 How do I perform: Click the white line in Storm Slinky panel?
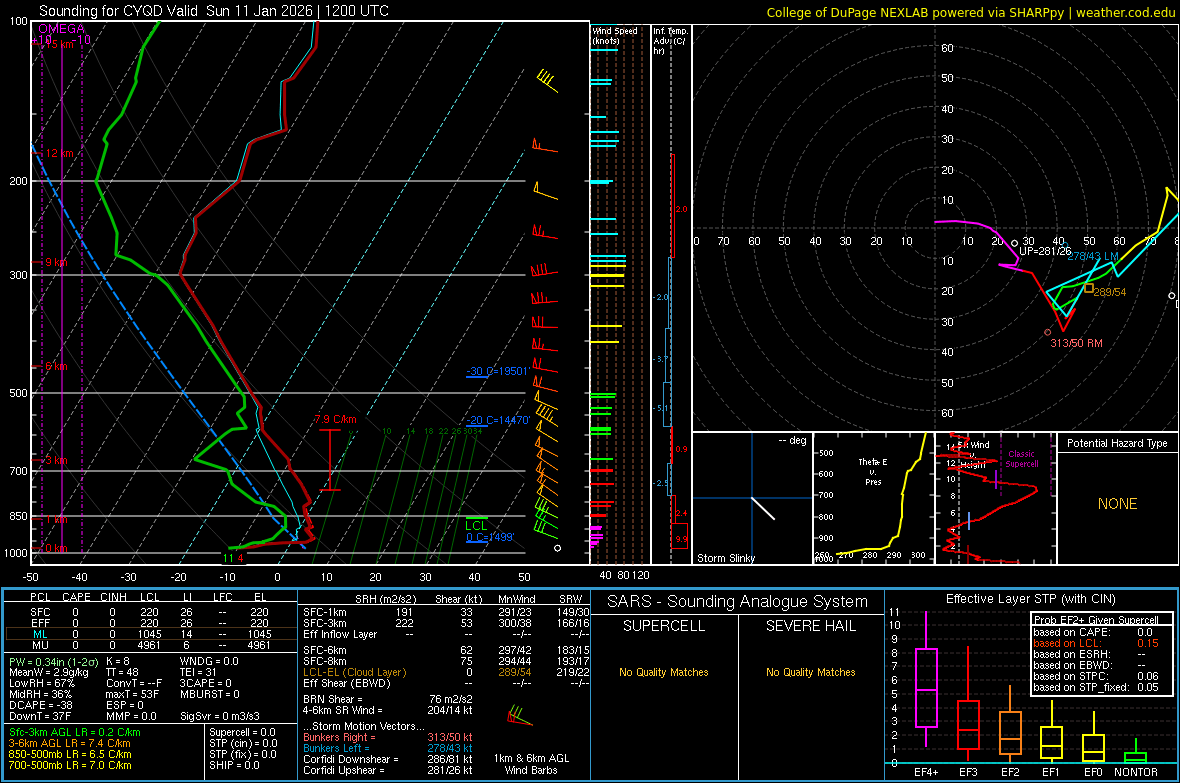[763, 508]
